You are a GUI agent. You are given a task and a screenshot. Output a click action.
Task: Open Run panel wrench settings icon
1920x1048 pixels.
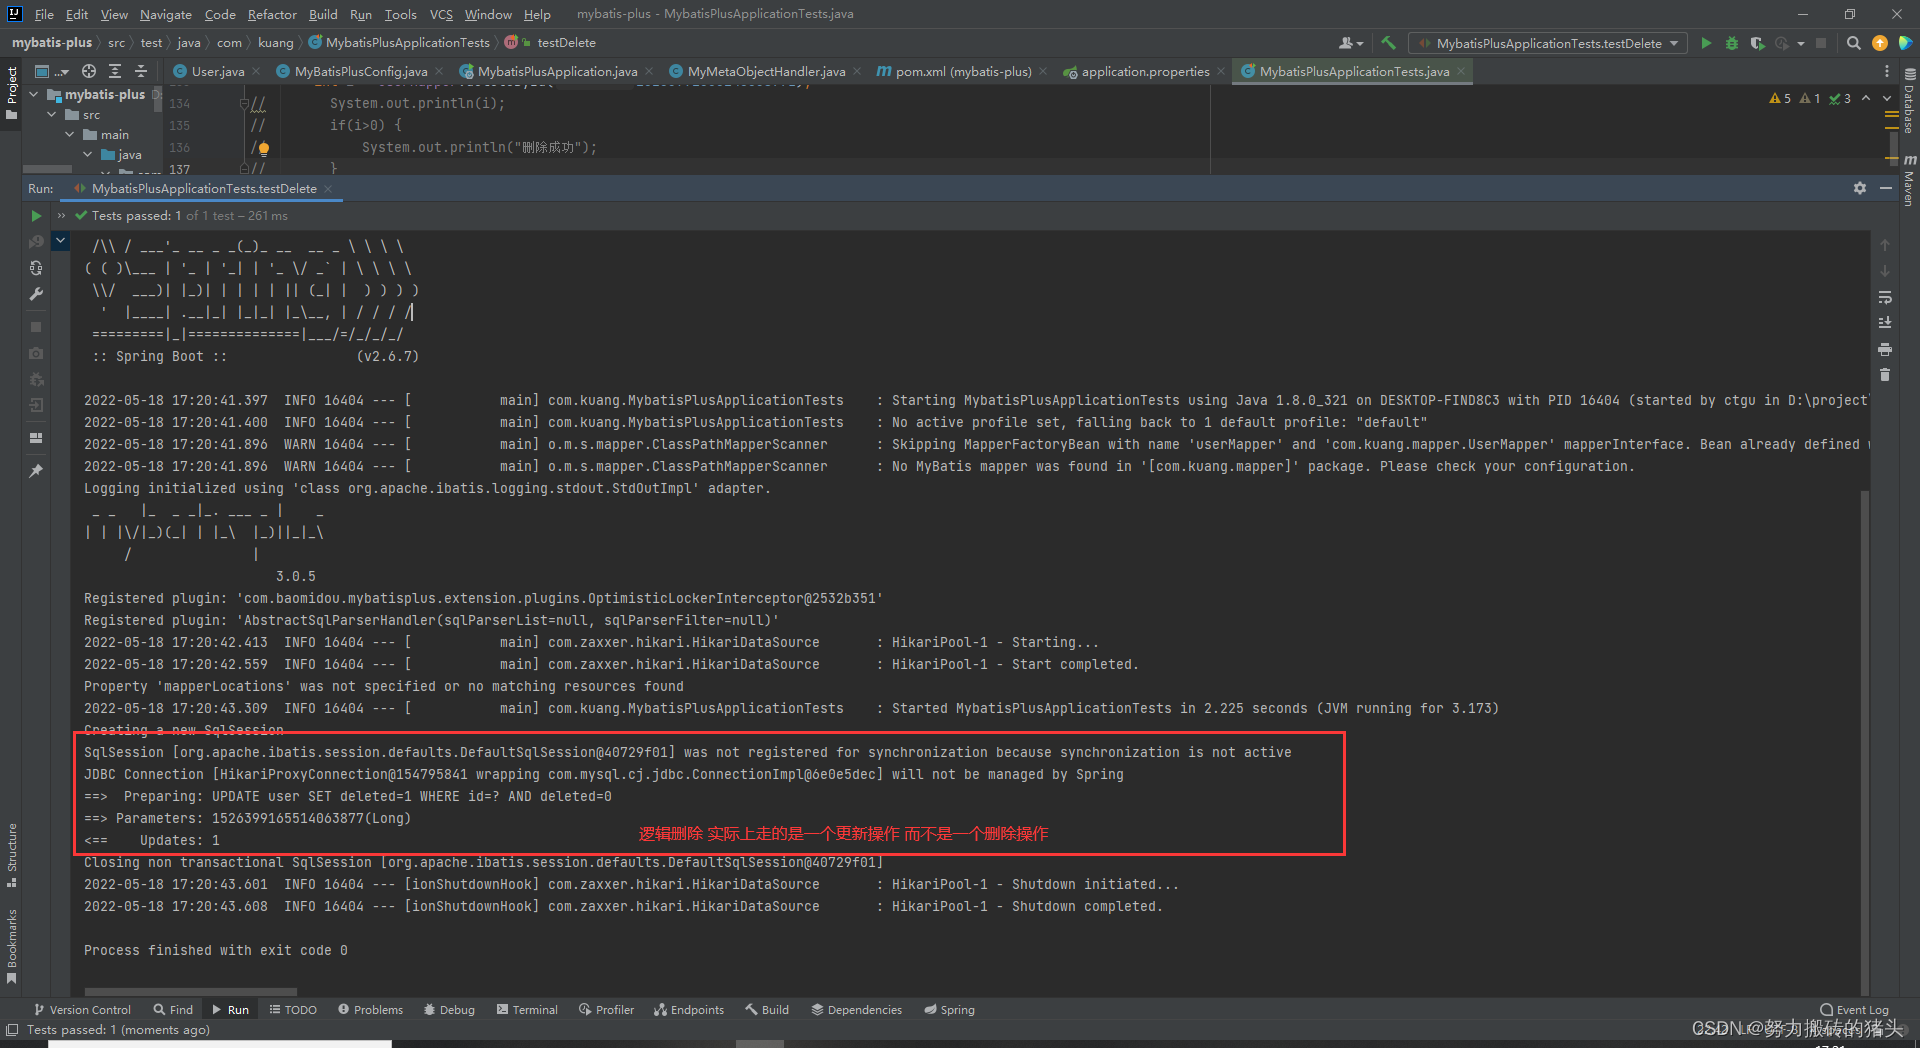coord(36,294)
